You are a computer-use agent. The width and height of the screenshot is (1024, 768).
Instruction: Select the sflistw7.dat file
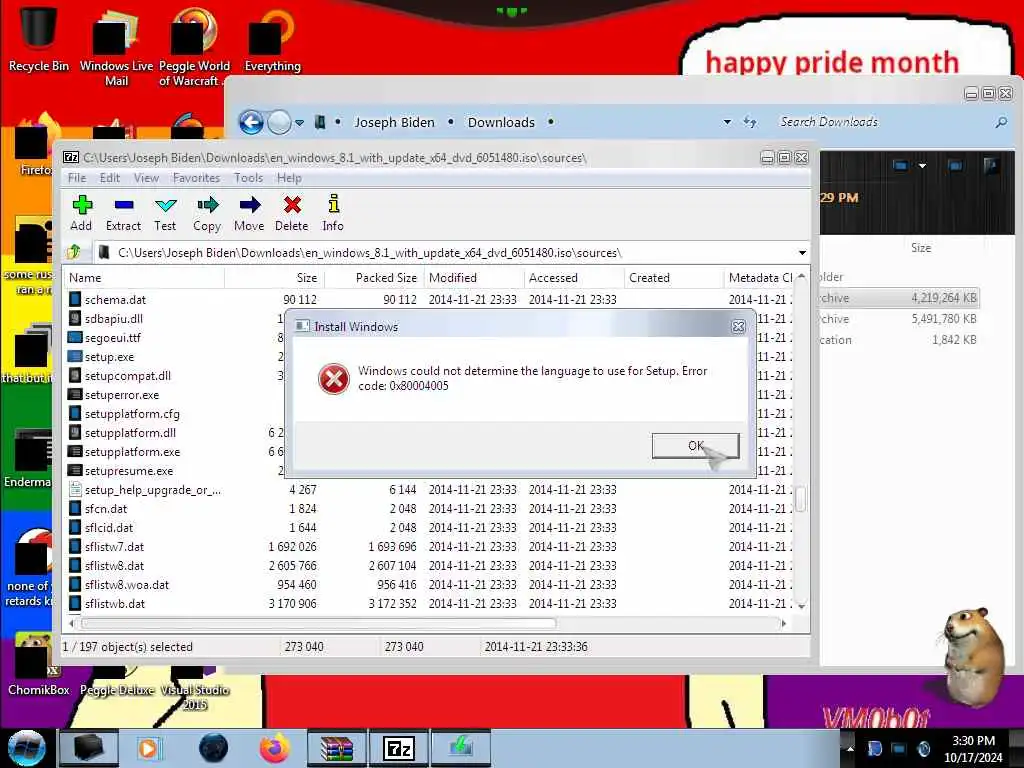(114, 547)
